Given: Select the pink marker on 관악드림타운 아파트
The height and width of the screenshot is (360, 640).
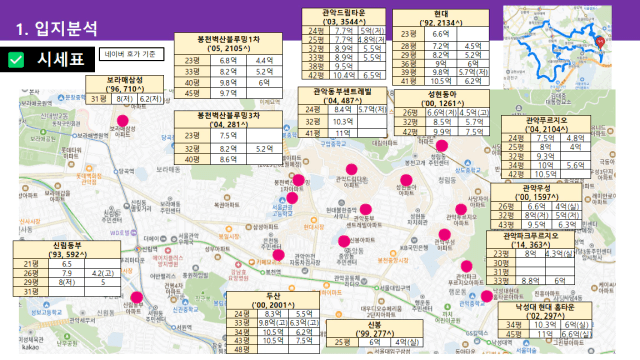Looking at the screenshot, I should (x=351, y=169).
